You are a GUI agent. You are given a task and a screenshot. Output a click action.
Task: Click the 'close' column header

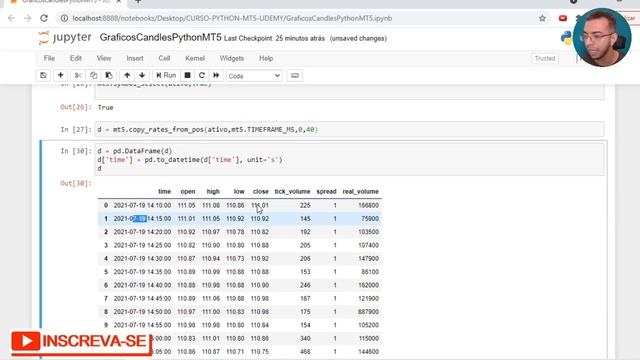pyautogui.click(x=260, y=191)
